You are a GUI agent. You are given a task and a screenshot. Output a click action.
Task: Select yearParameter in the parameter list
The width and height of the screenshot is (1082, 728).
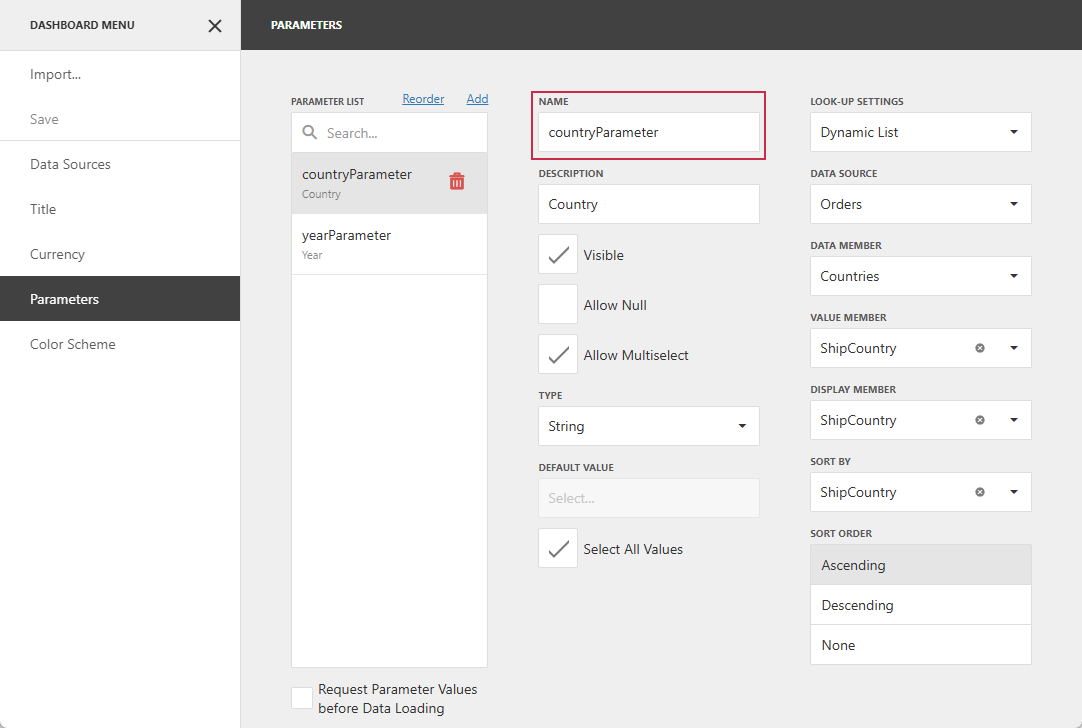click(389, 244)
